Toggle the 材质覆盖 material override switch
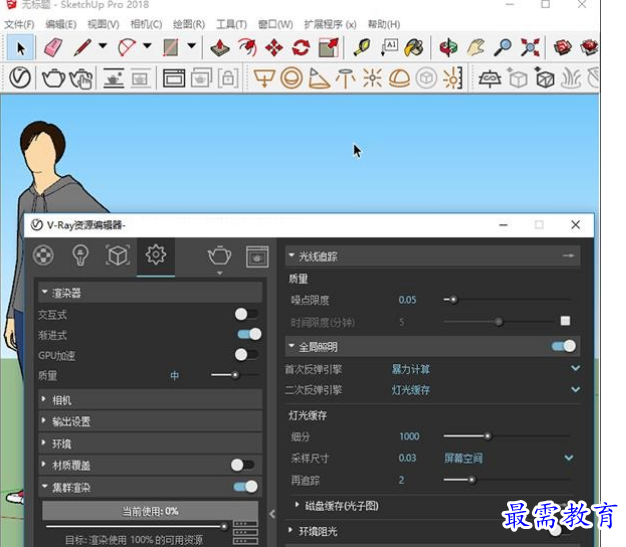The image size is (626, 547). click(x=243, y=465)
